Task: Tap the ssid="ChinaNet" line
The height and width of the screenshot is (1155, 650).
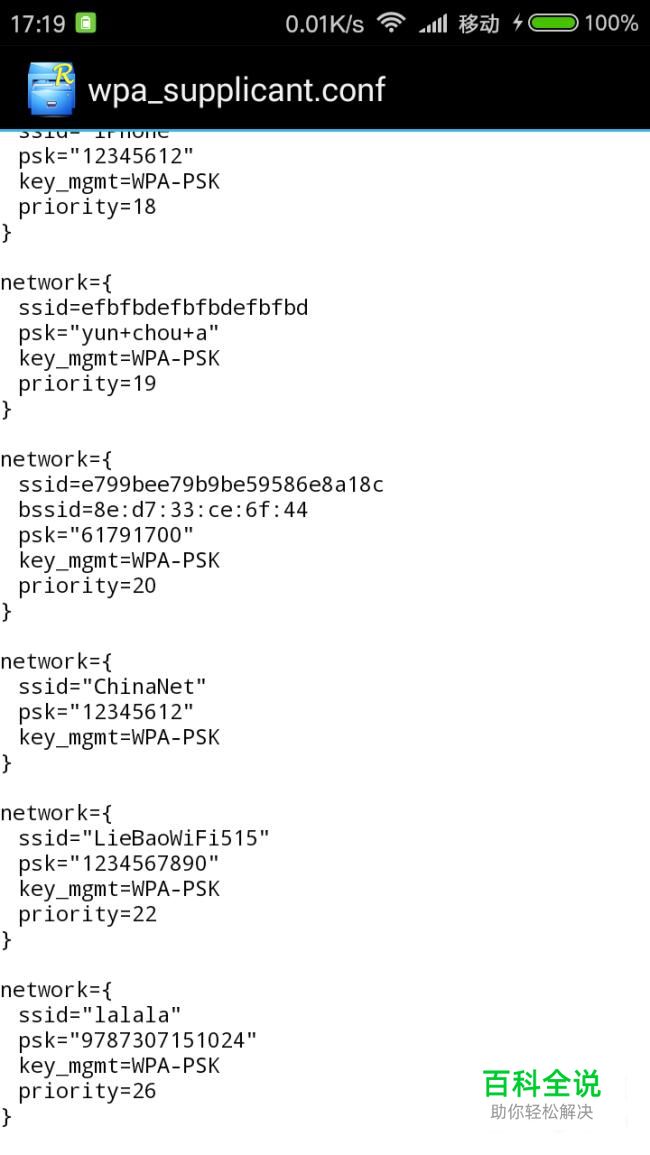Action: click(x=113, y=687)
